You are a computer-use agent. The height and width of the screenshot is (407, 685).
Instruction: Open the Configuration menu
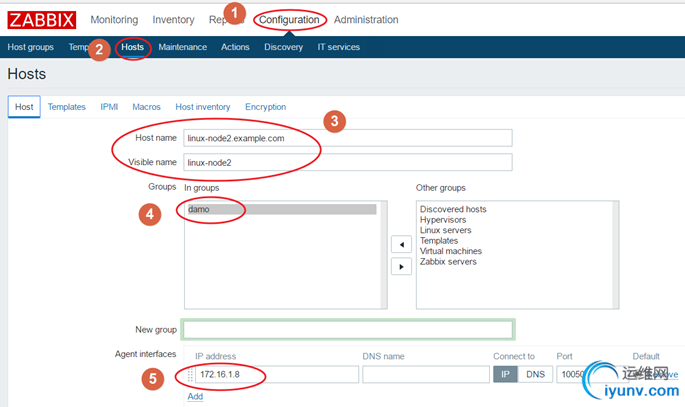(x=289, y=20)
